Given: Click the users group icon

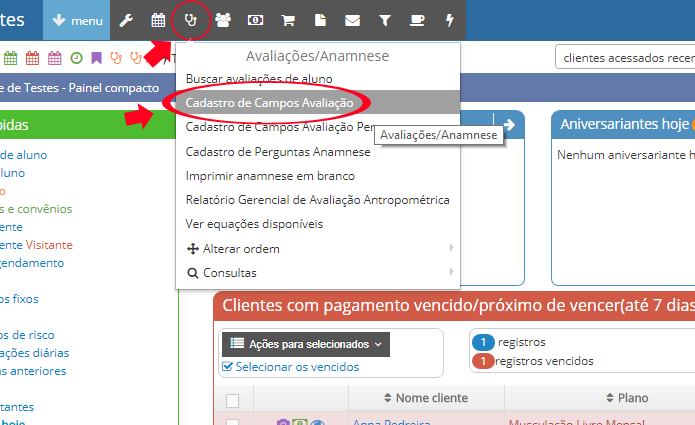Looking at the screenshot, I should click(223, 20).
